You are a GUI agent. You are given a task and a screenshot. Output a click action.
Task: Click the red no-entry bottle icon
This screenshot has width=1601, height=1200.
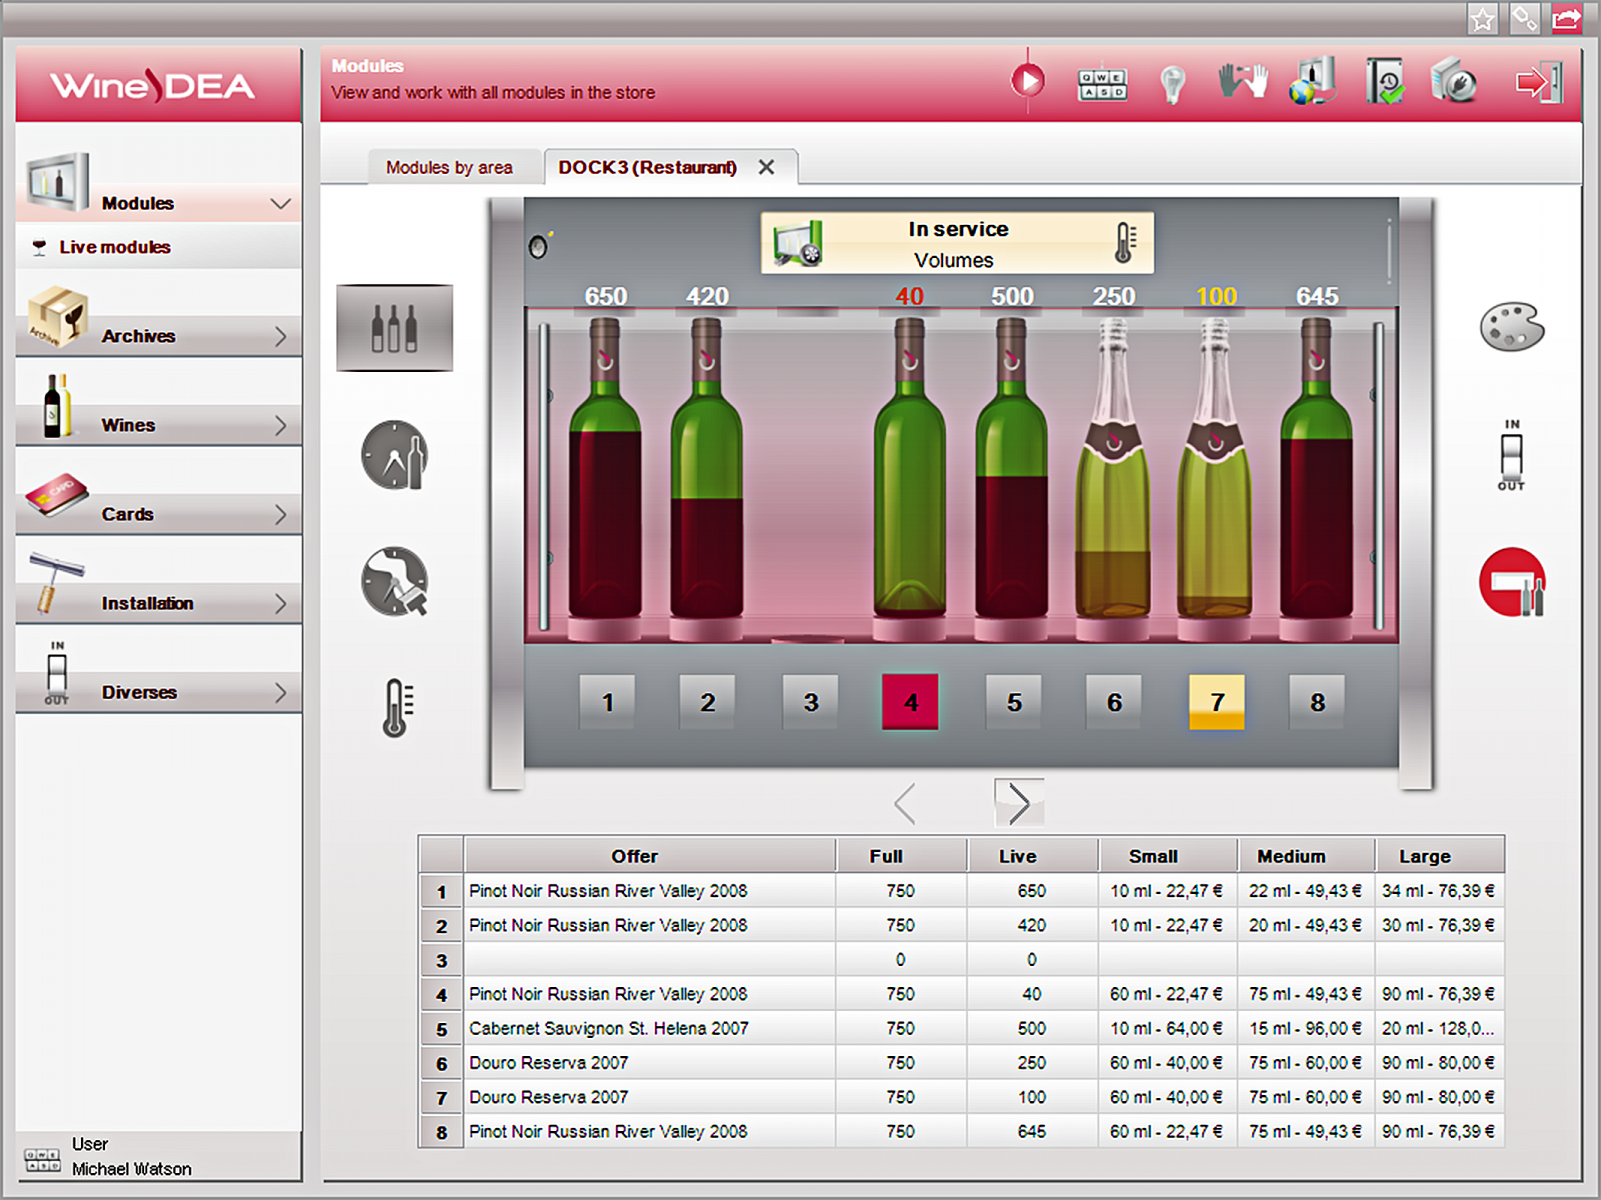point(1512,582)
